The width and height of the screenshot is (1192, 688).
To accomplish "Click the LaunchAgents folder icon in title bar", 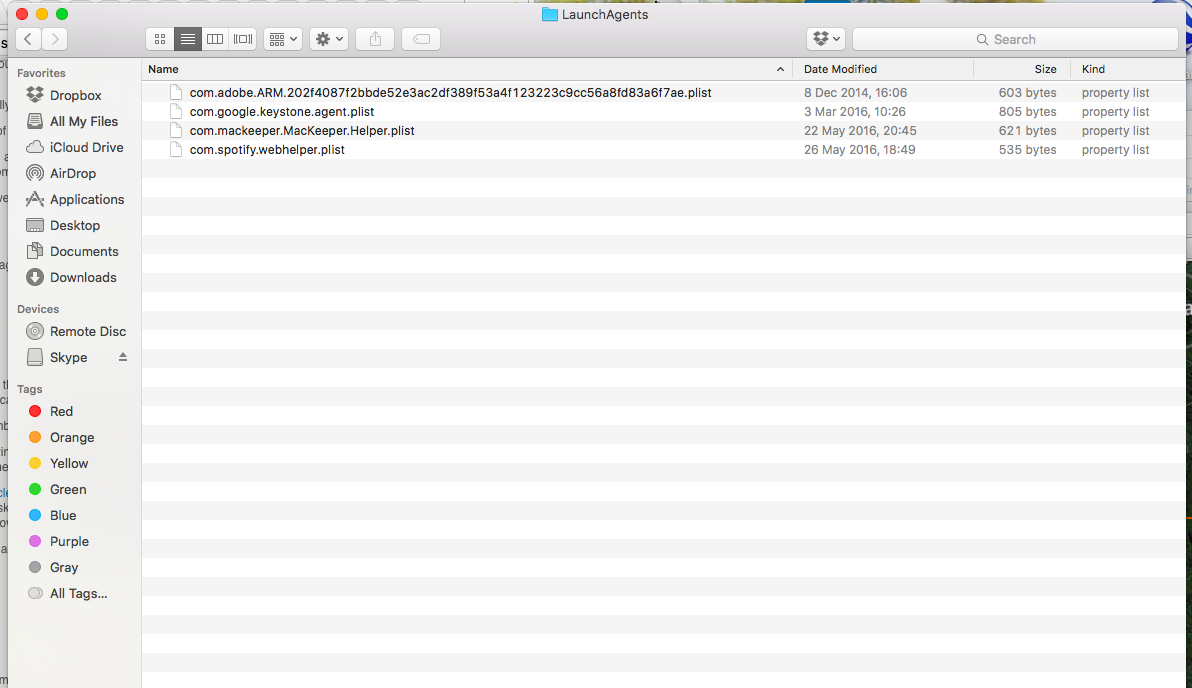I will 550,14.
